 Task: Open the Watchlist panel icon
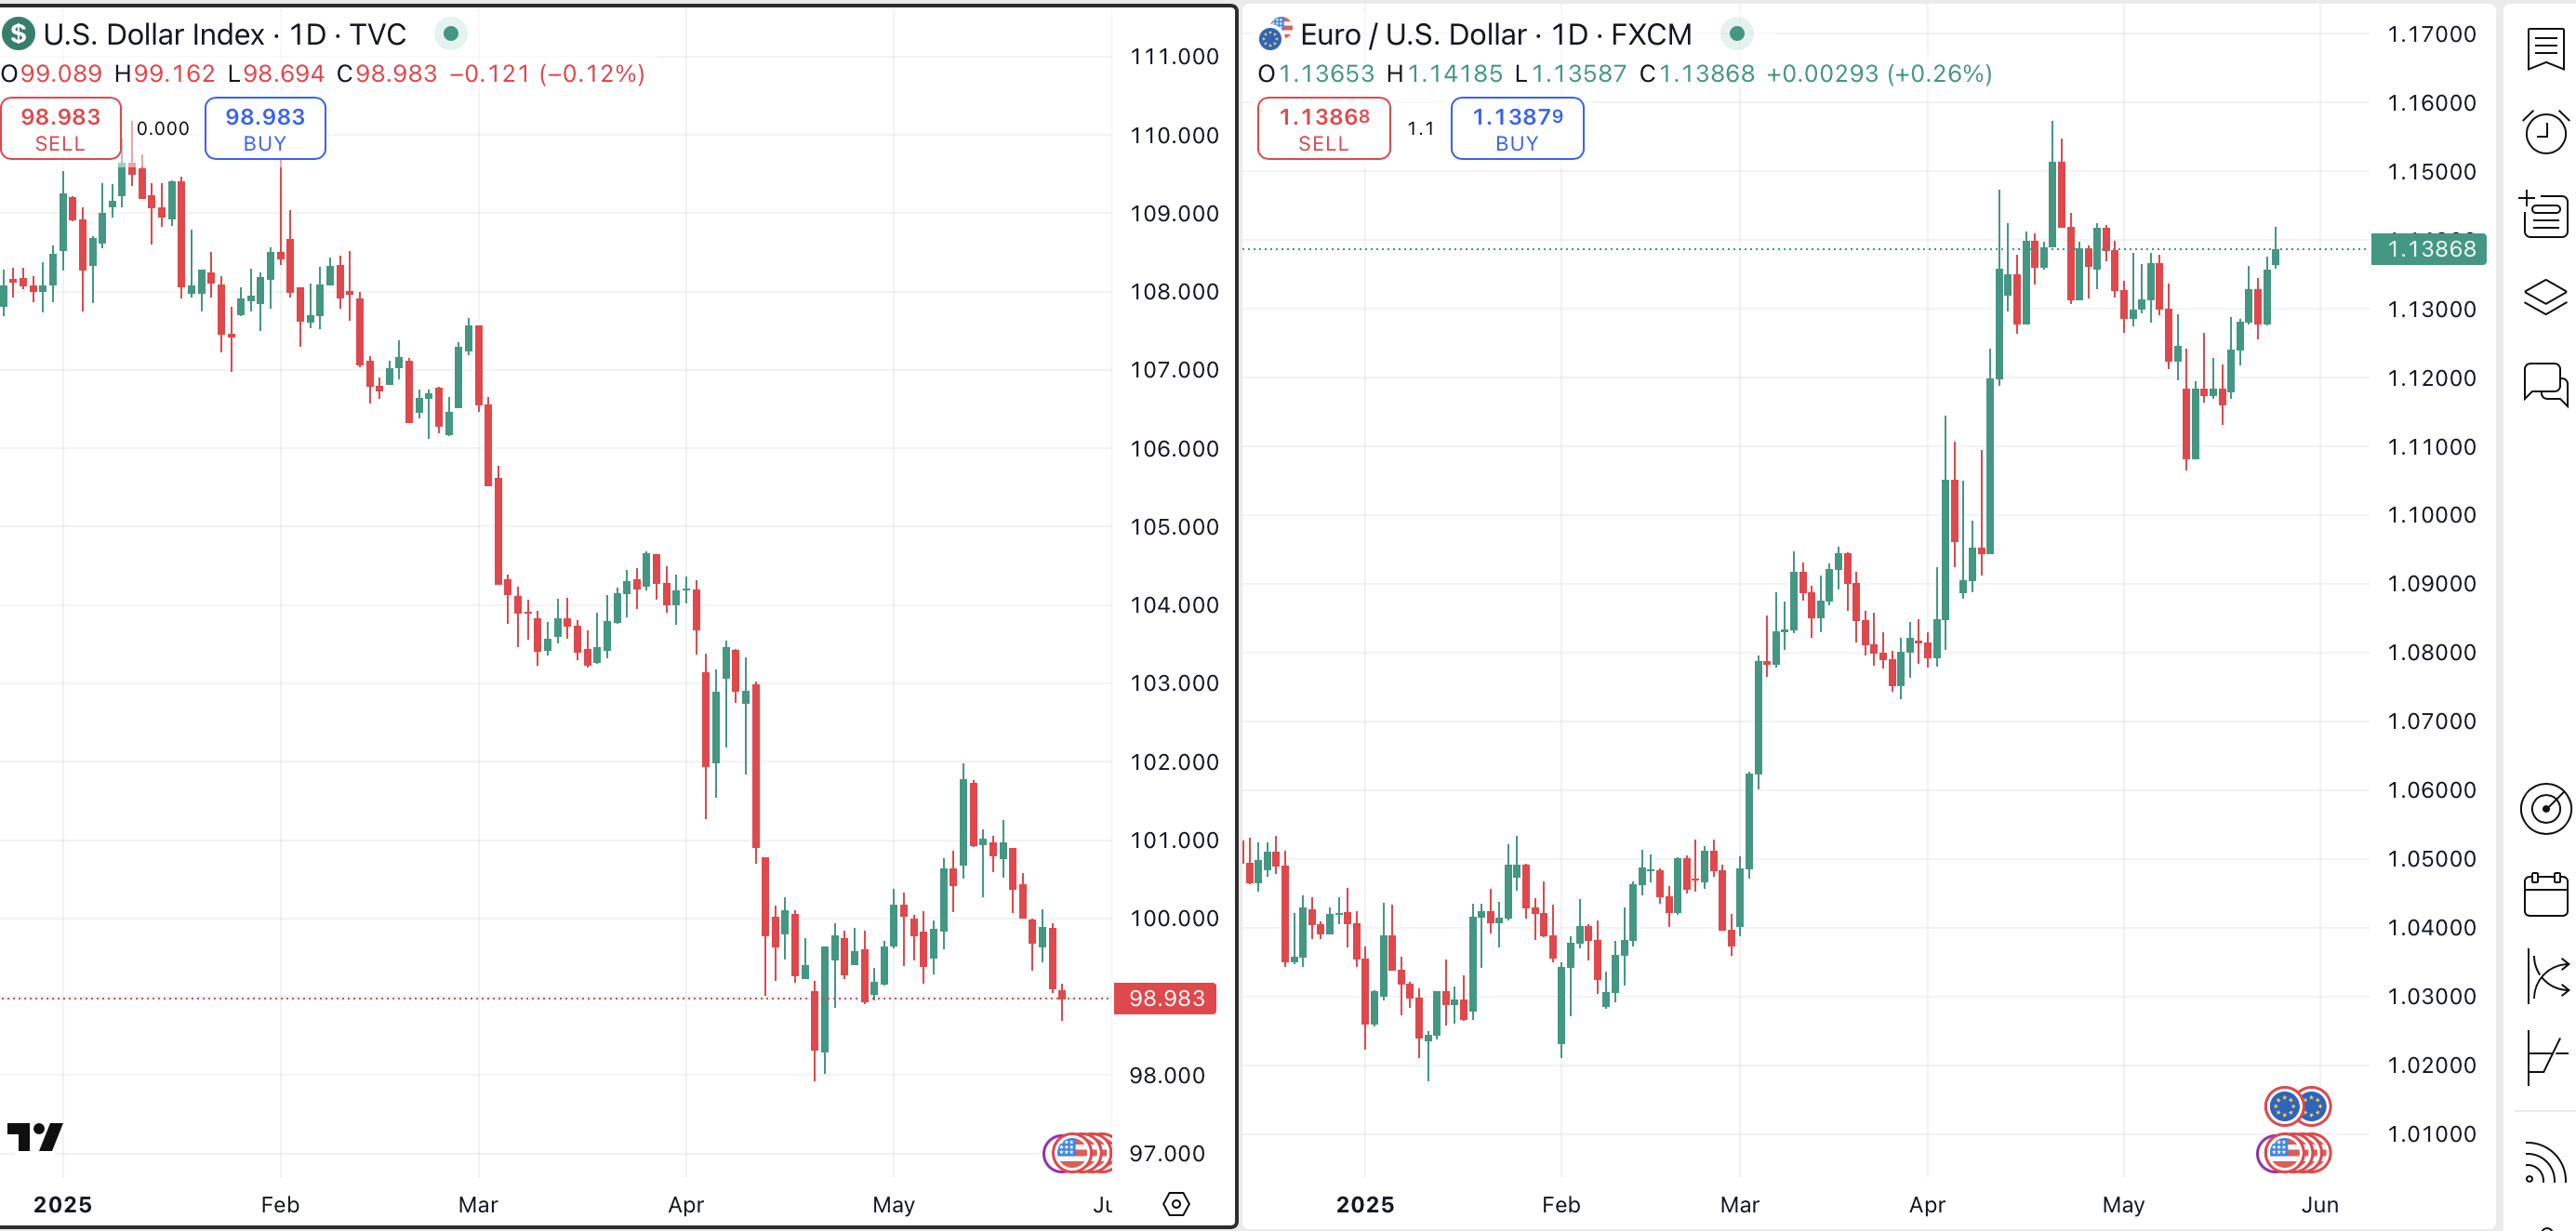[2545, 50]
